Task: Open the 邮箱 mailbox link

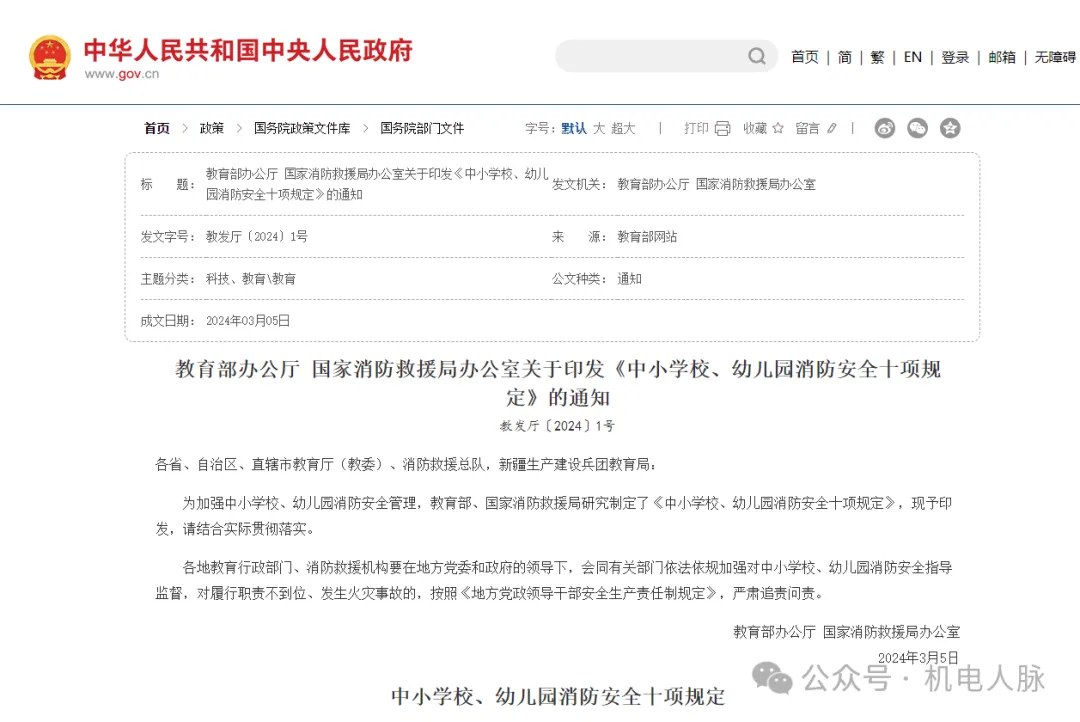Action: (x=1002, y=57)
